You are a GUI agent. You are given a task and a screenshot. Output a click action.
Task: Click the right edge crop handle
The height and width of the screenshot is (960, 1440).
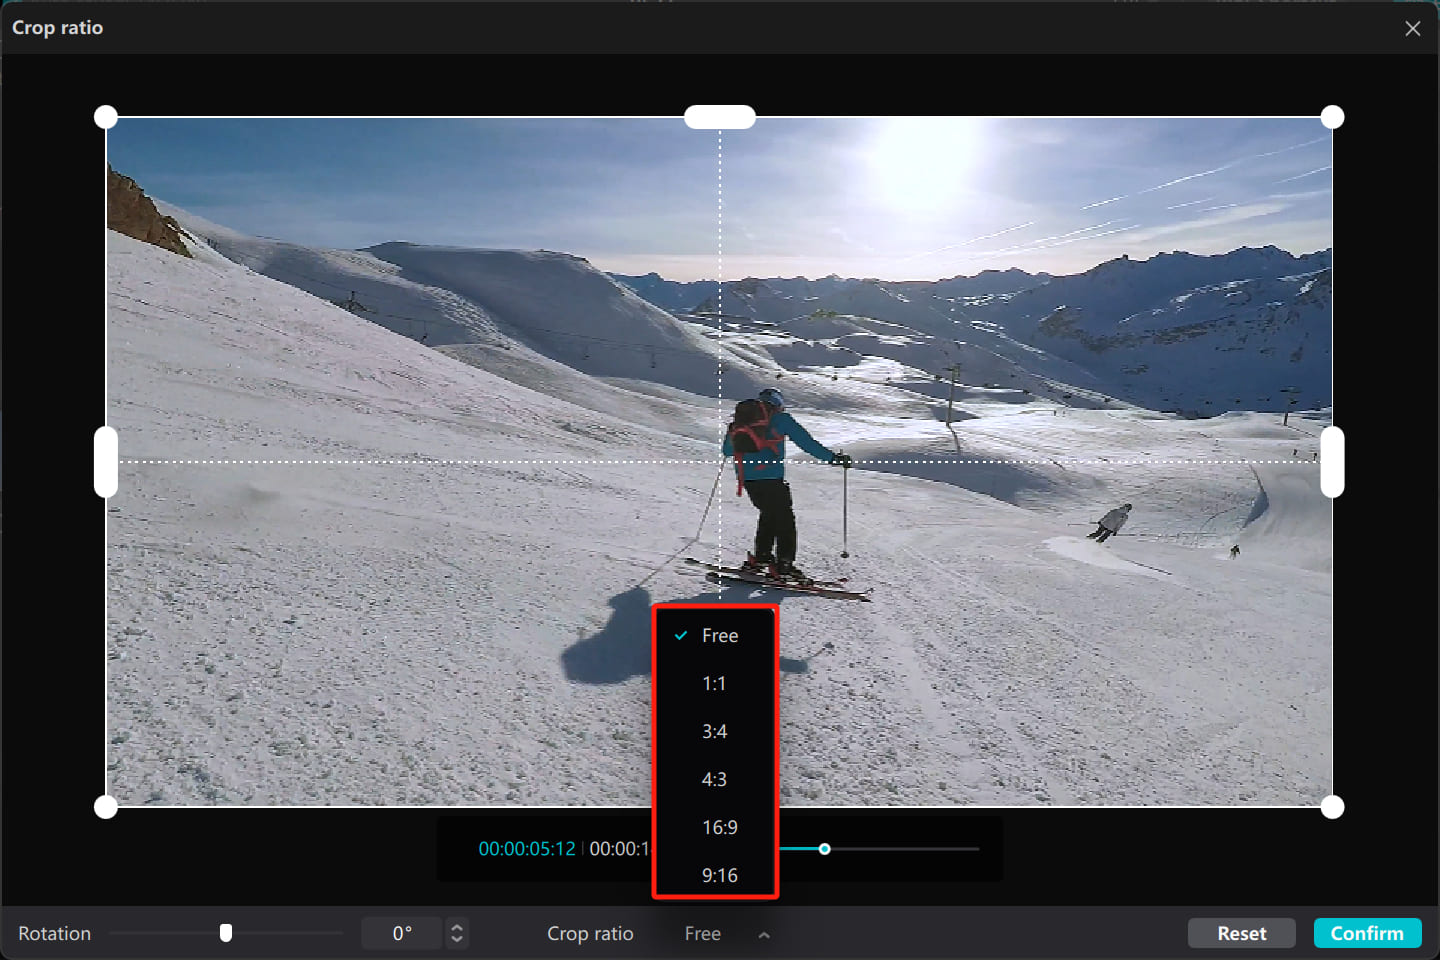pyautogui.click(x=1332, y=462)
